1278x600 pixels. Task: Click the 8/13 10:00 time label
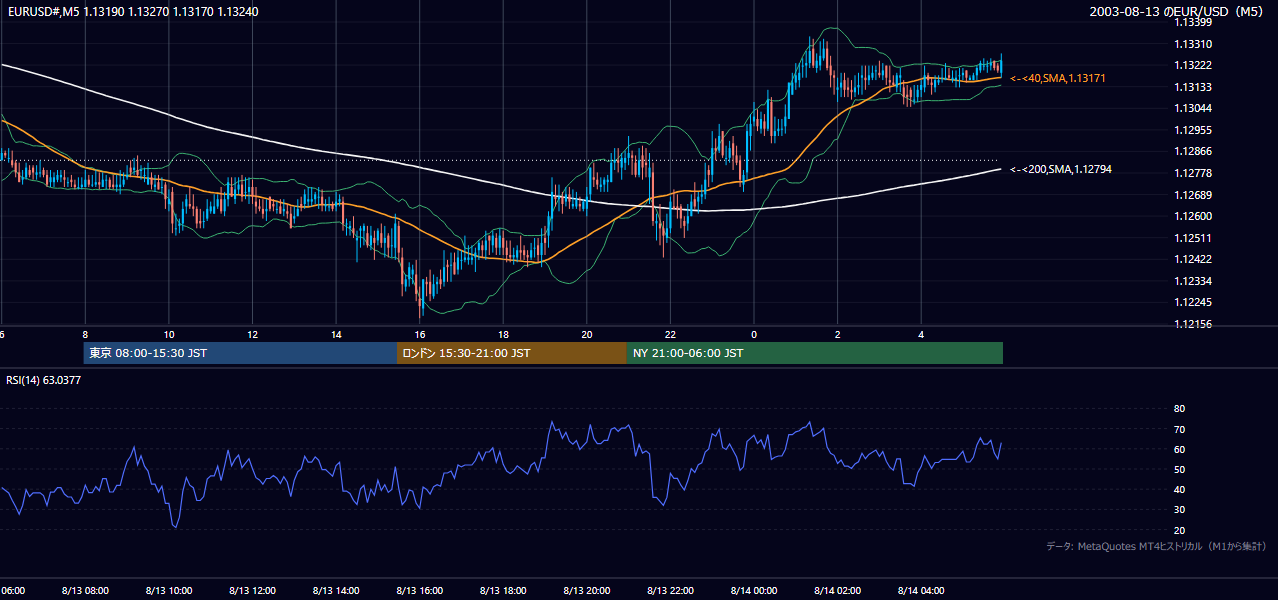tap(169, 591)
